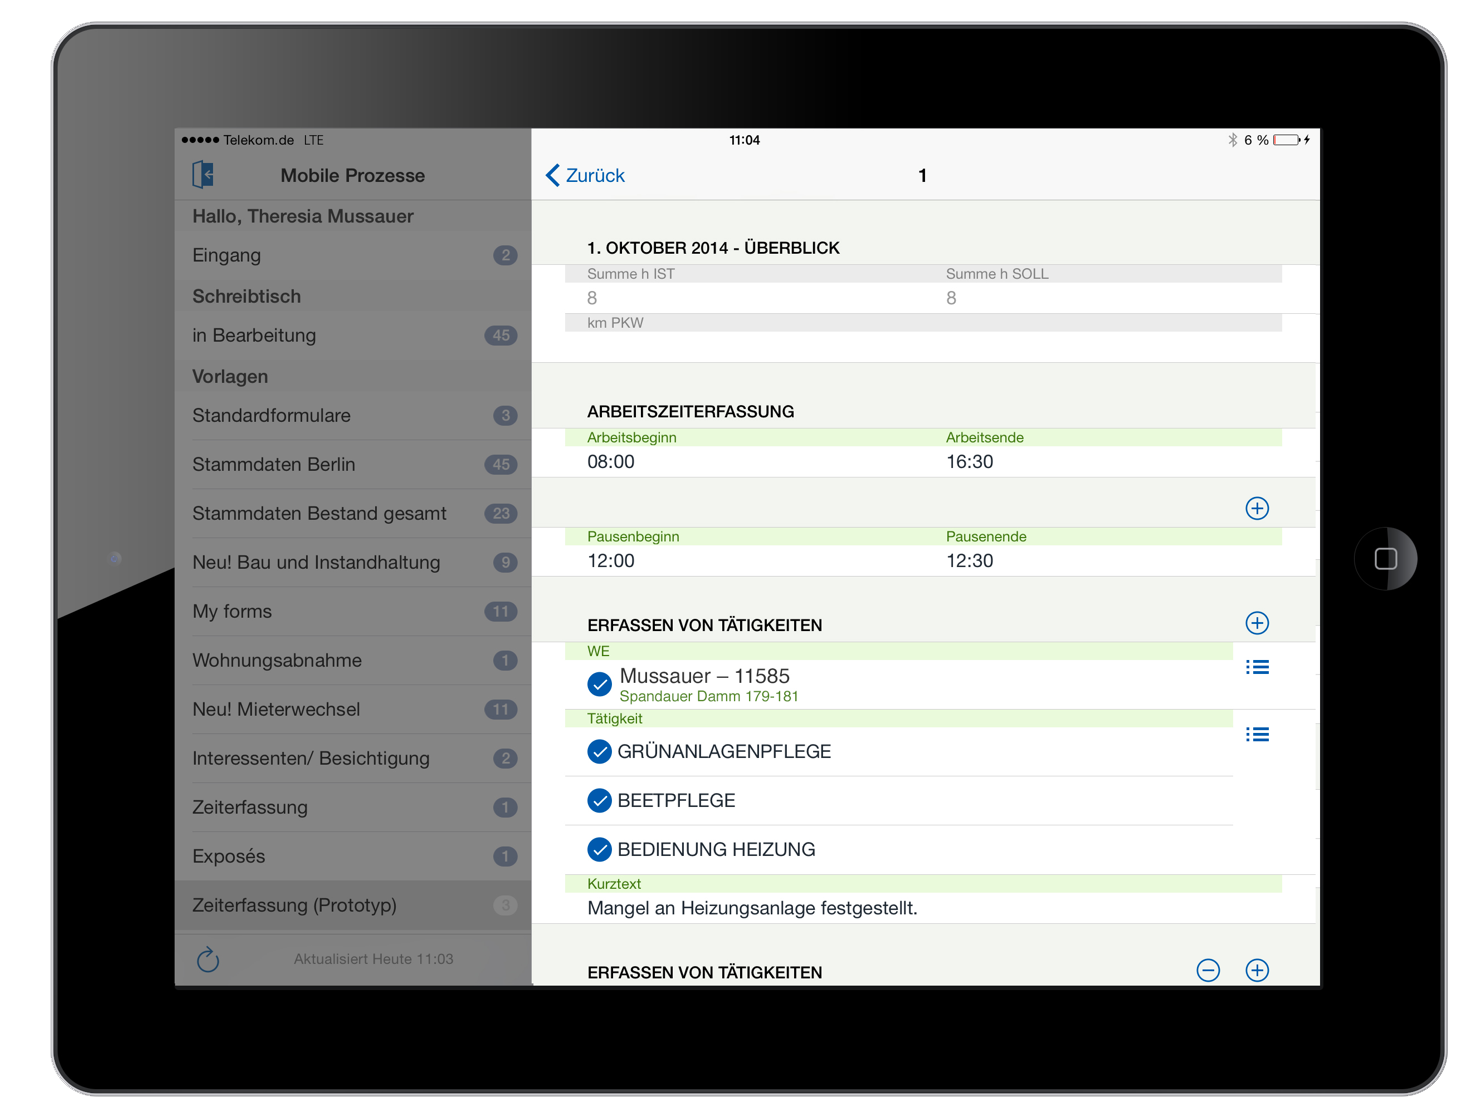The height and width of the screenshot is (1109, 1484).
Task: Add an activity in the first Erfassen von Tätigkeiten header
Action: click(x=1257, y=623)
